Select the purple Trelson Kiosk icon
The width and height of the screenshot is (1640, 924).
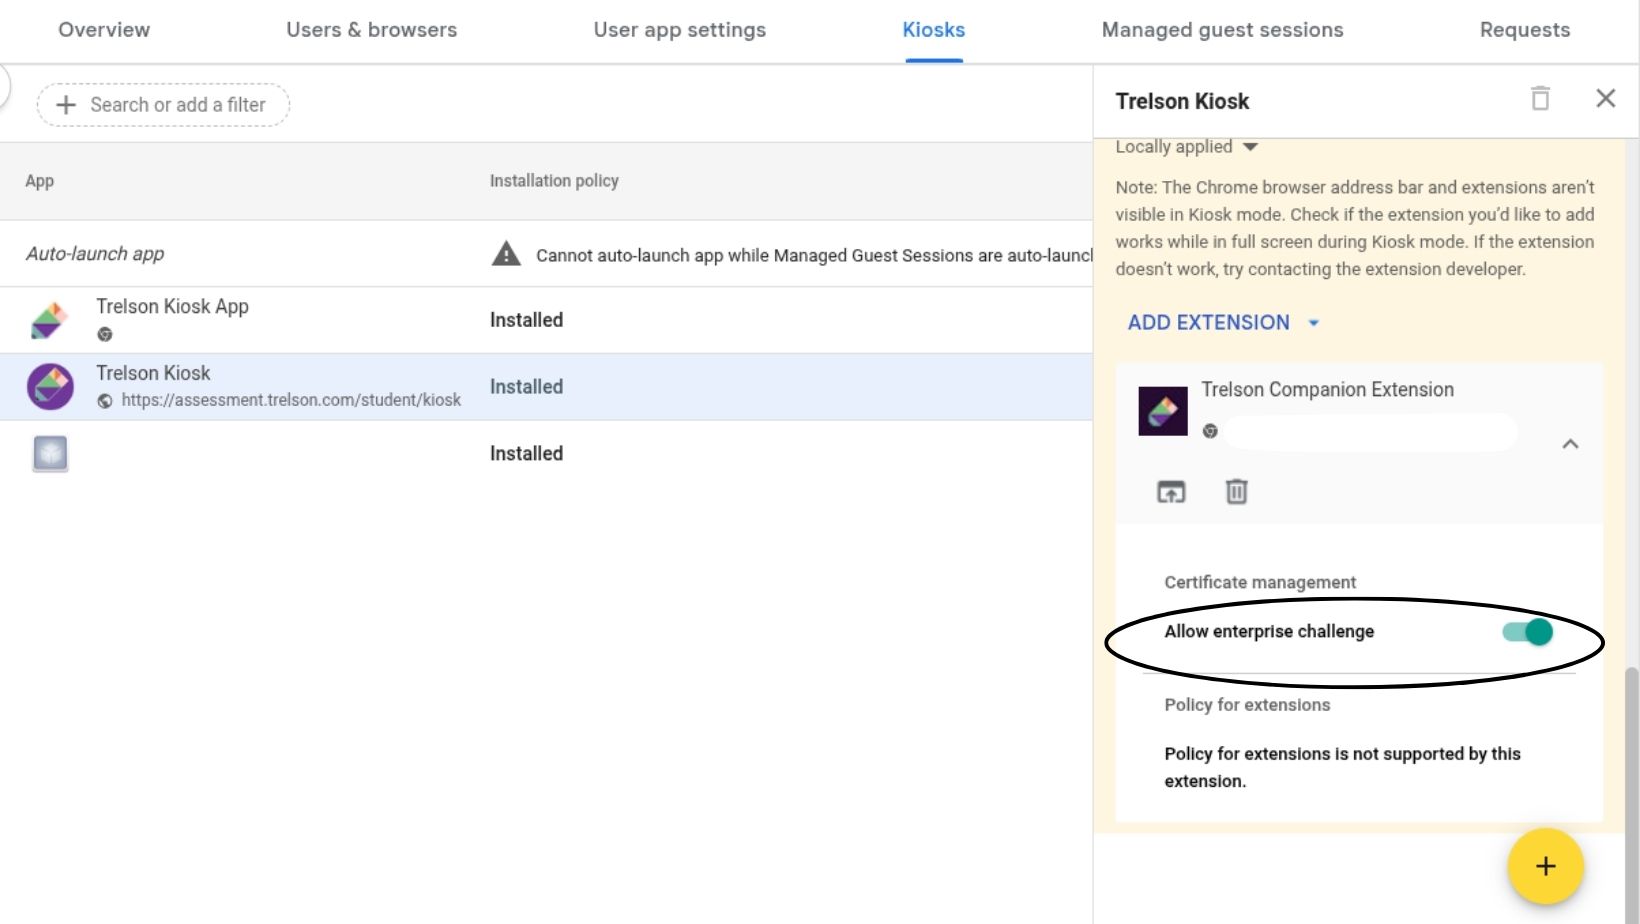pos(50,387)
